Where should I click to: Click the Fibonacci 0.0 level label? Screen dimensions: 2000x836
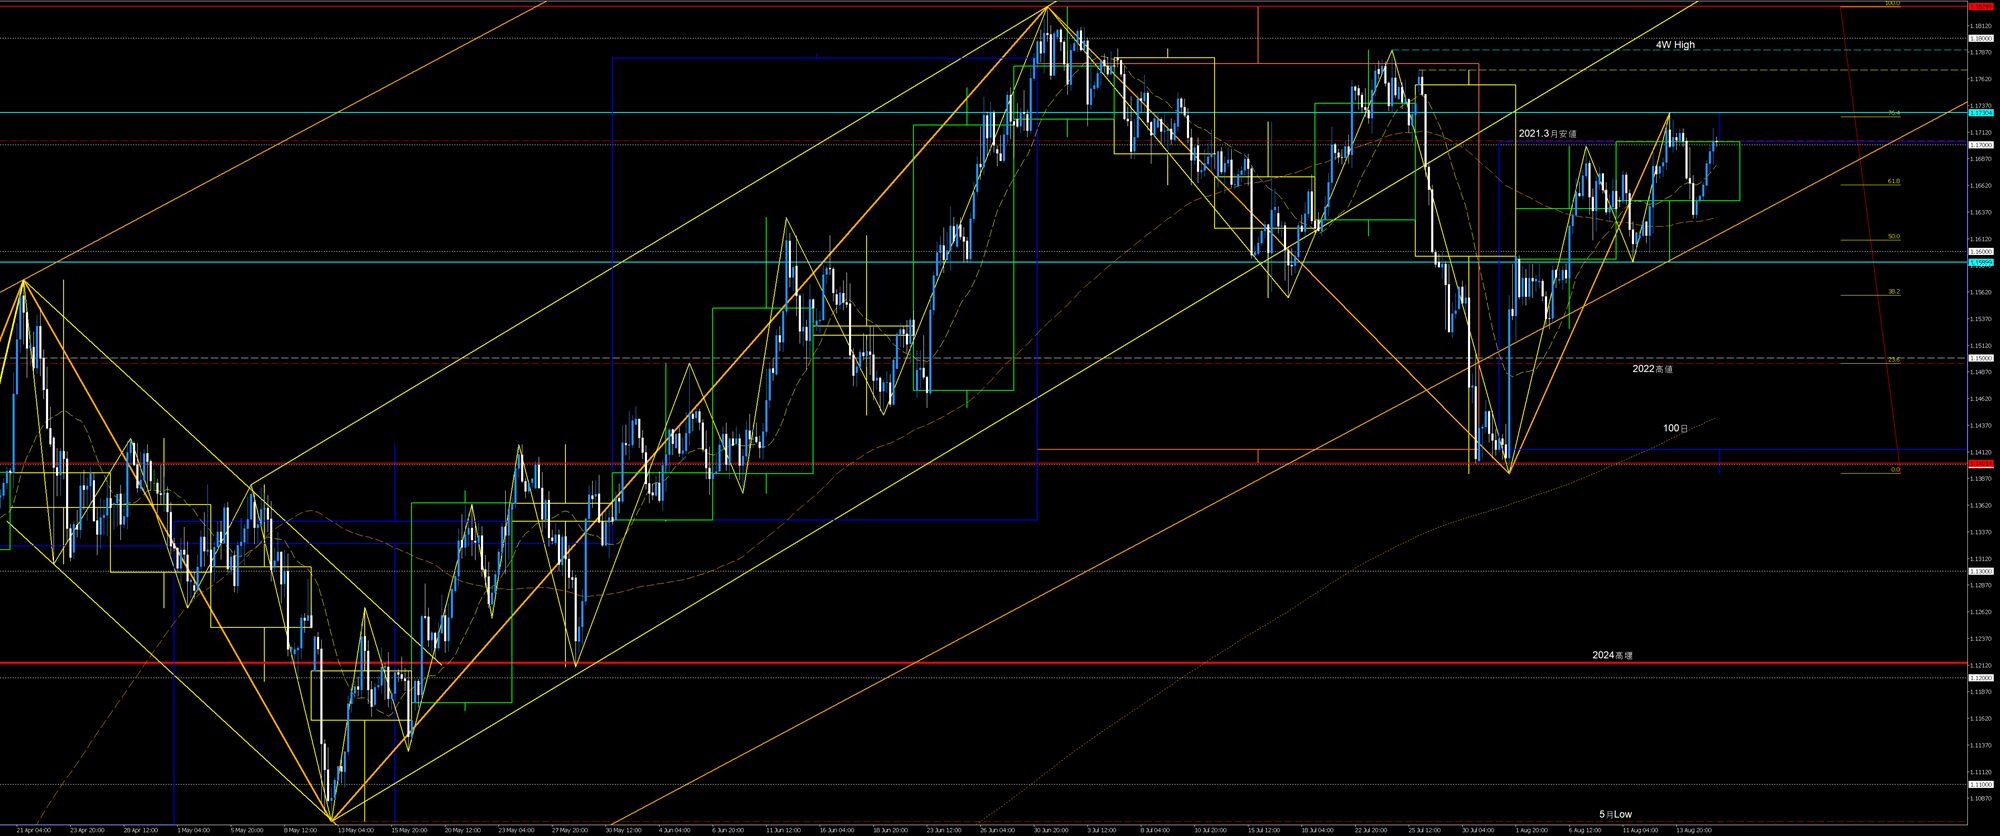coord(1895,470)
